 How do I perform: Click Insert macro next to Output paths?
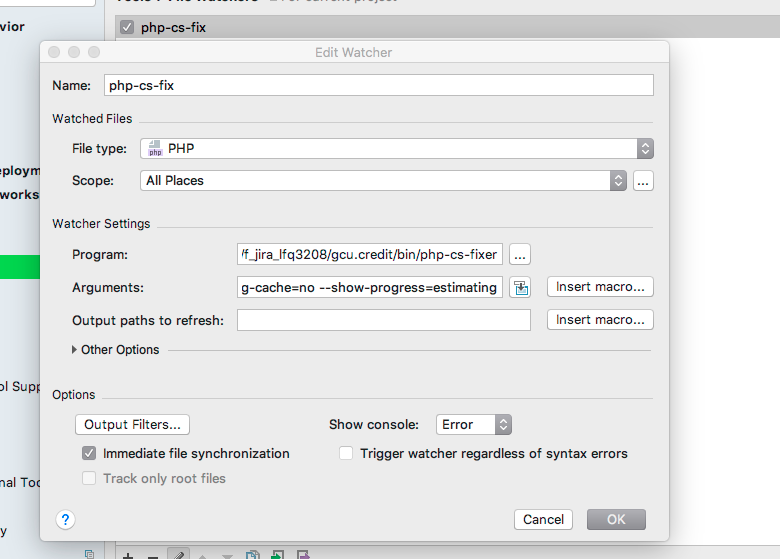[600, 320]
